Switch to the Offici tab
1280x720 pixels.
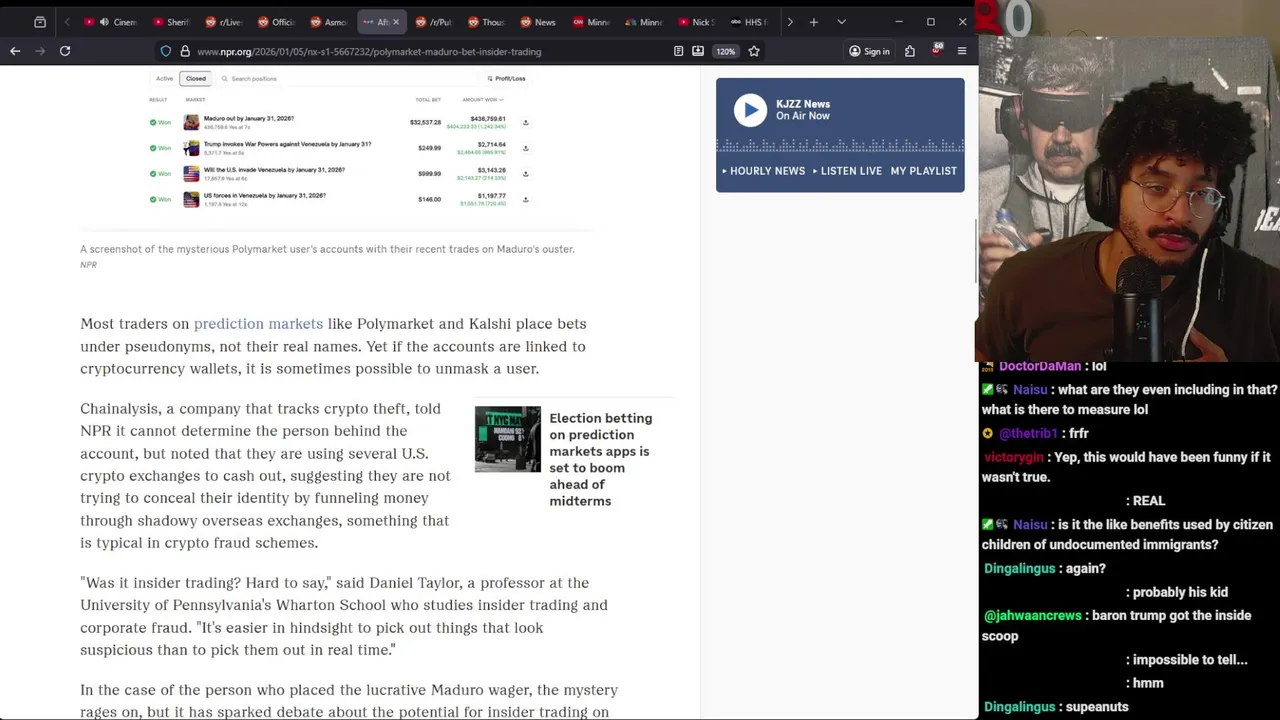coord(277,22)
